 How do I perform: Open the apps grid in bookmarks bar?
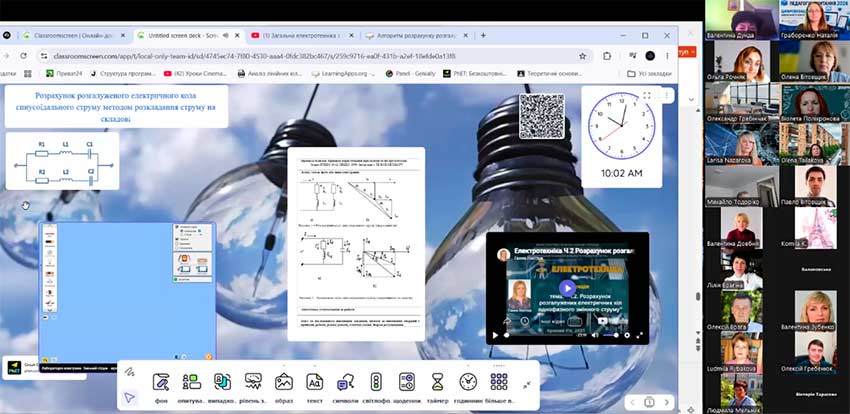click(x=28, y=74)
